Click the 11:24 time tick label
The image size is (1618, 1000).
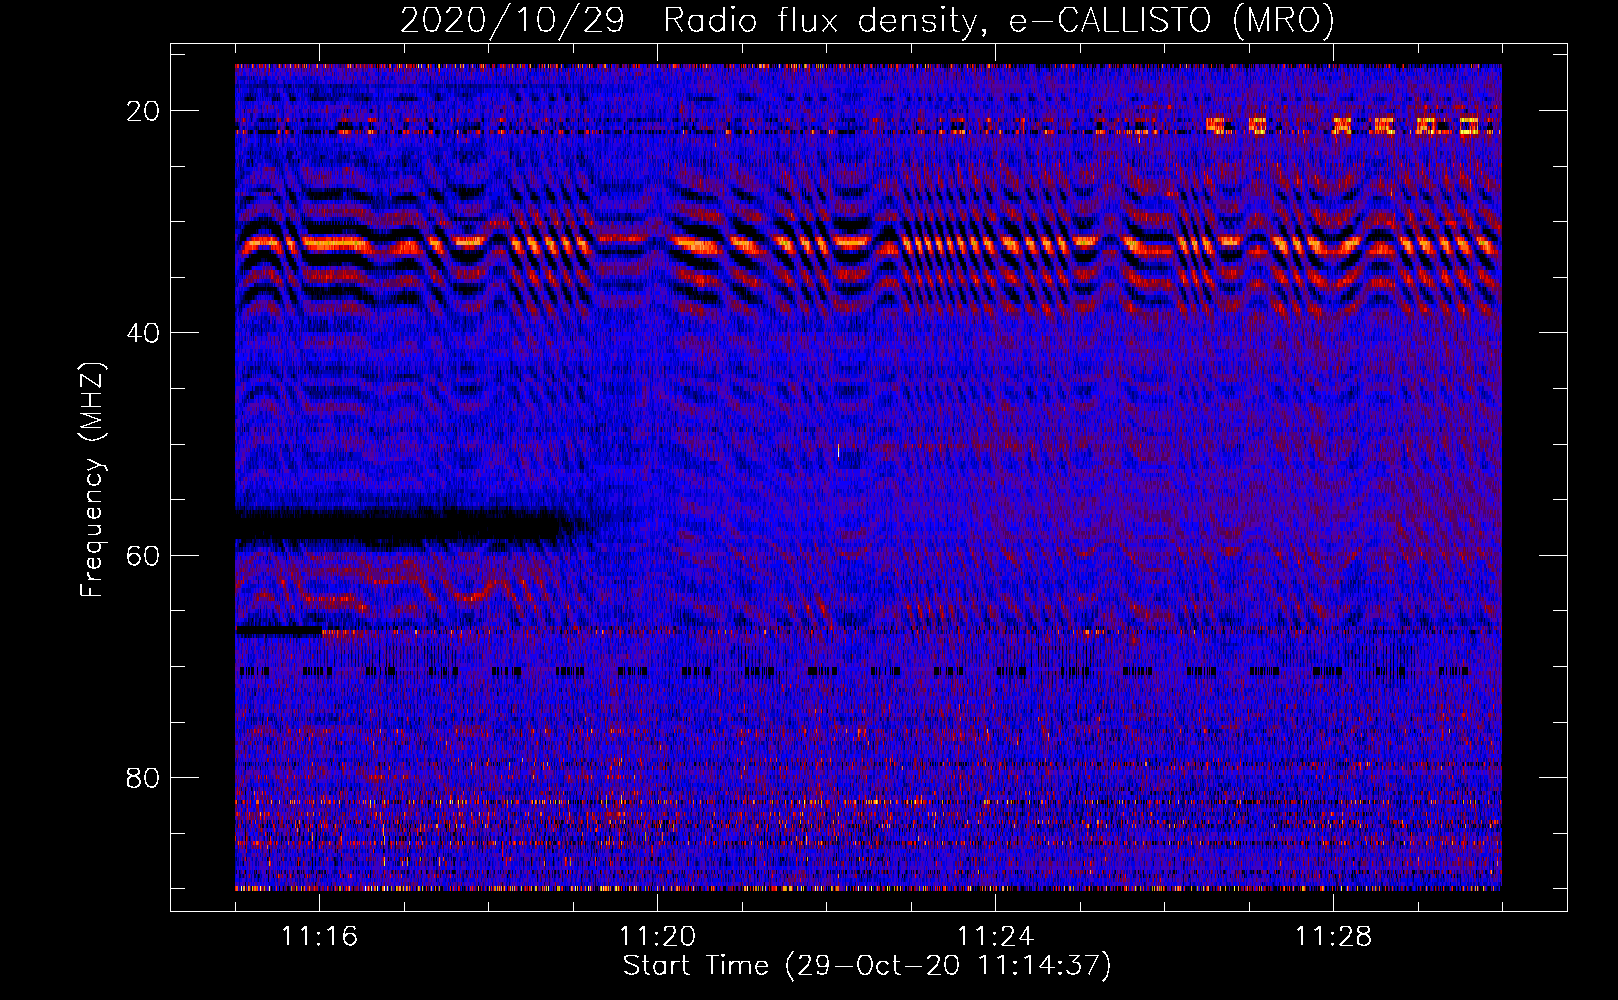(x=996, y=936)
